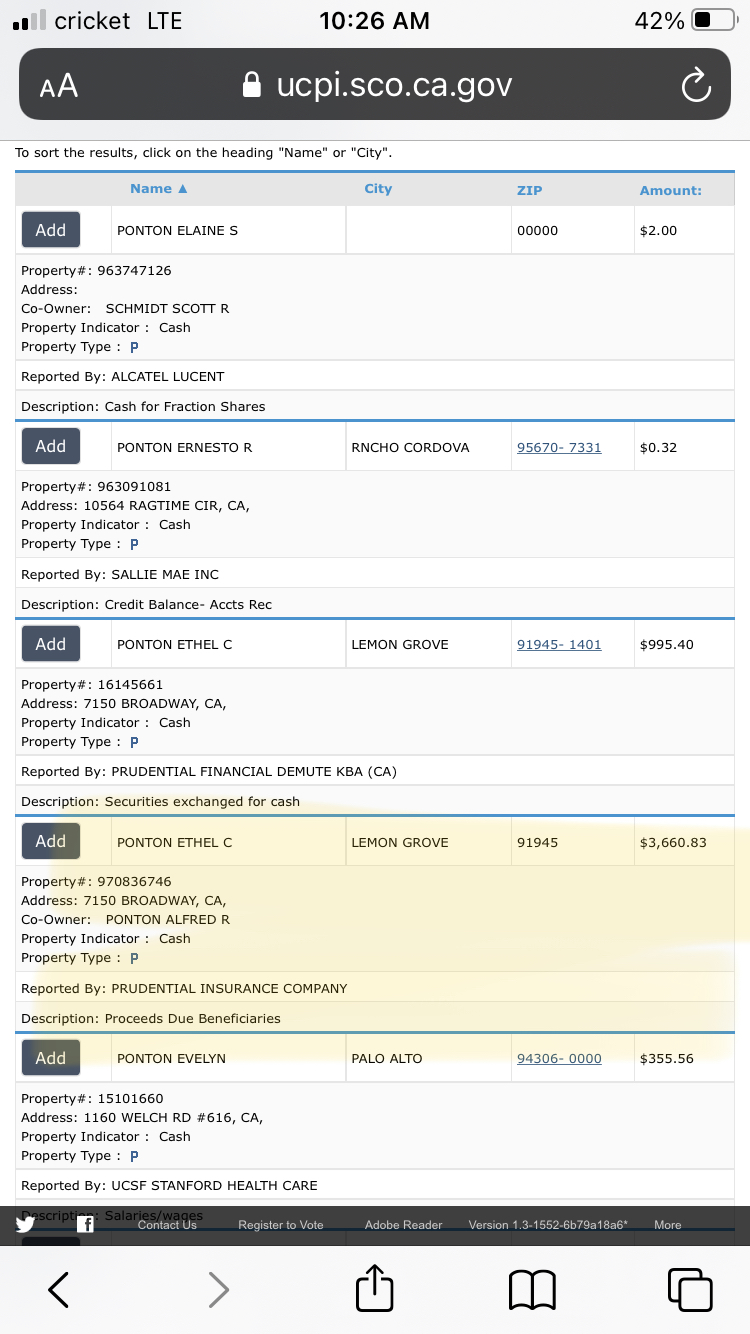
Task: Select name PONTON ERNESTO R
Action: [x=184, y=448]
